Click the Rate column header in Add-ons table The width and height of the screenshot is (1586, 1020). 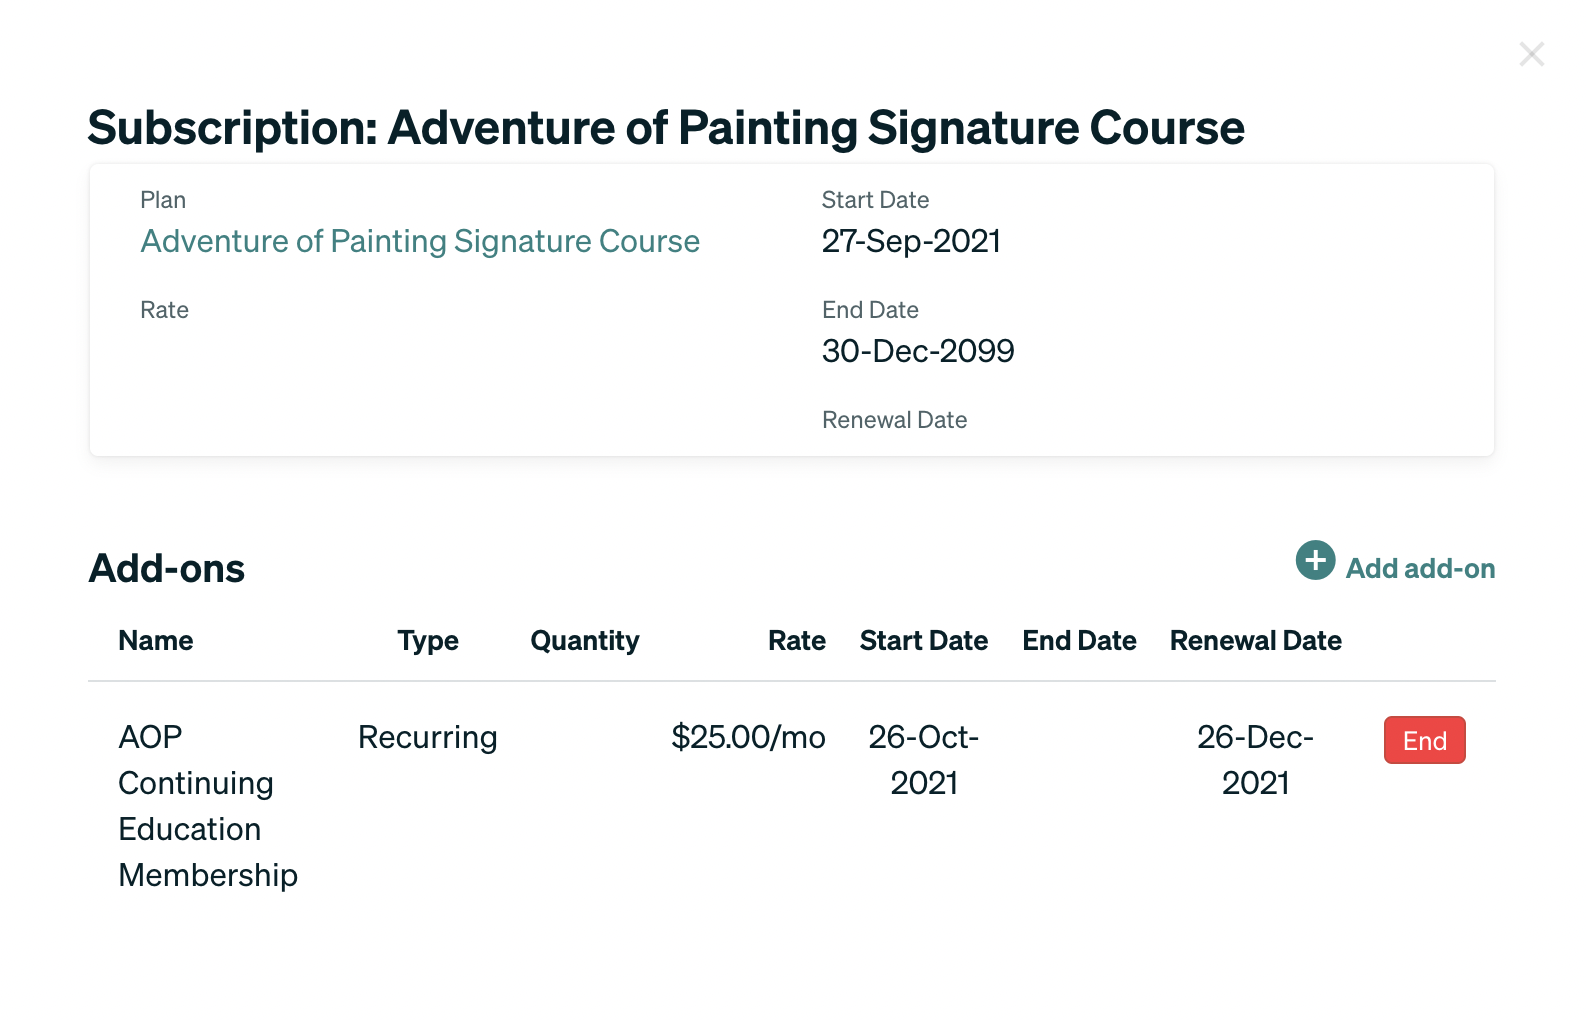coord(796,641)
